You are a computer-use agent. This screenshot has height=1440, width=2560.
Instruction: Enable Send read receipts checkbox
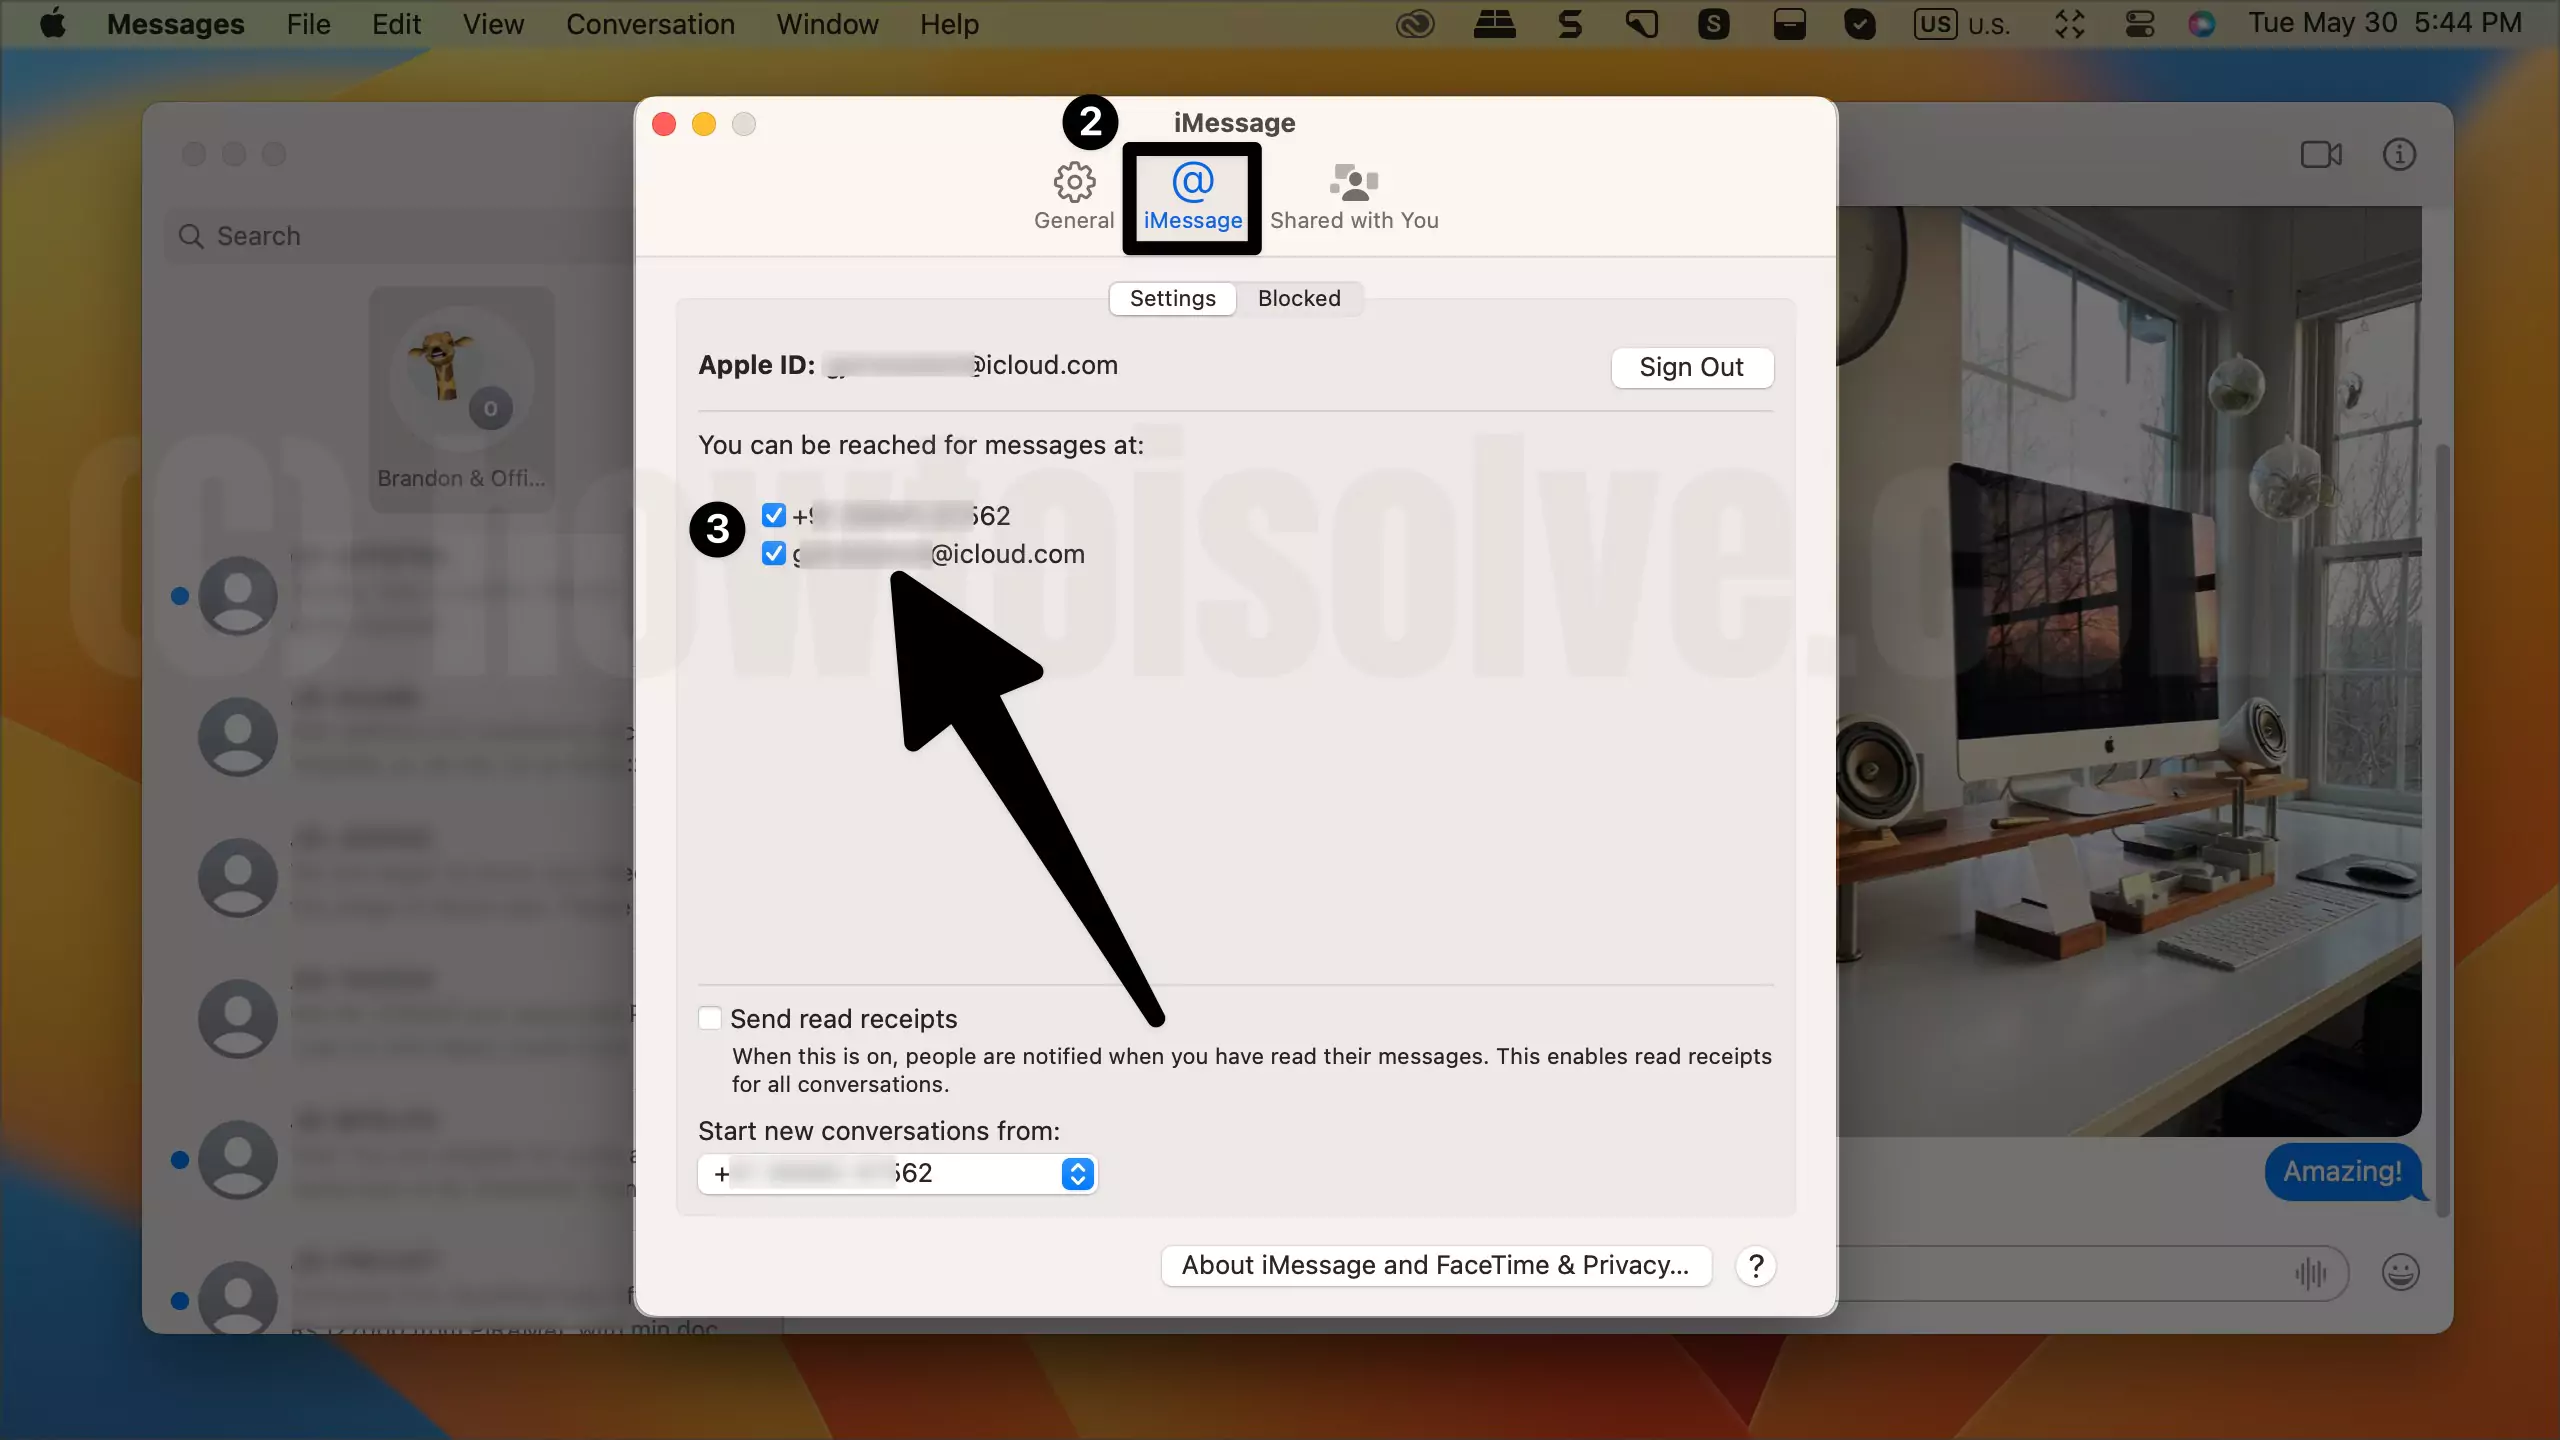[x=709, y=1018]
